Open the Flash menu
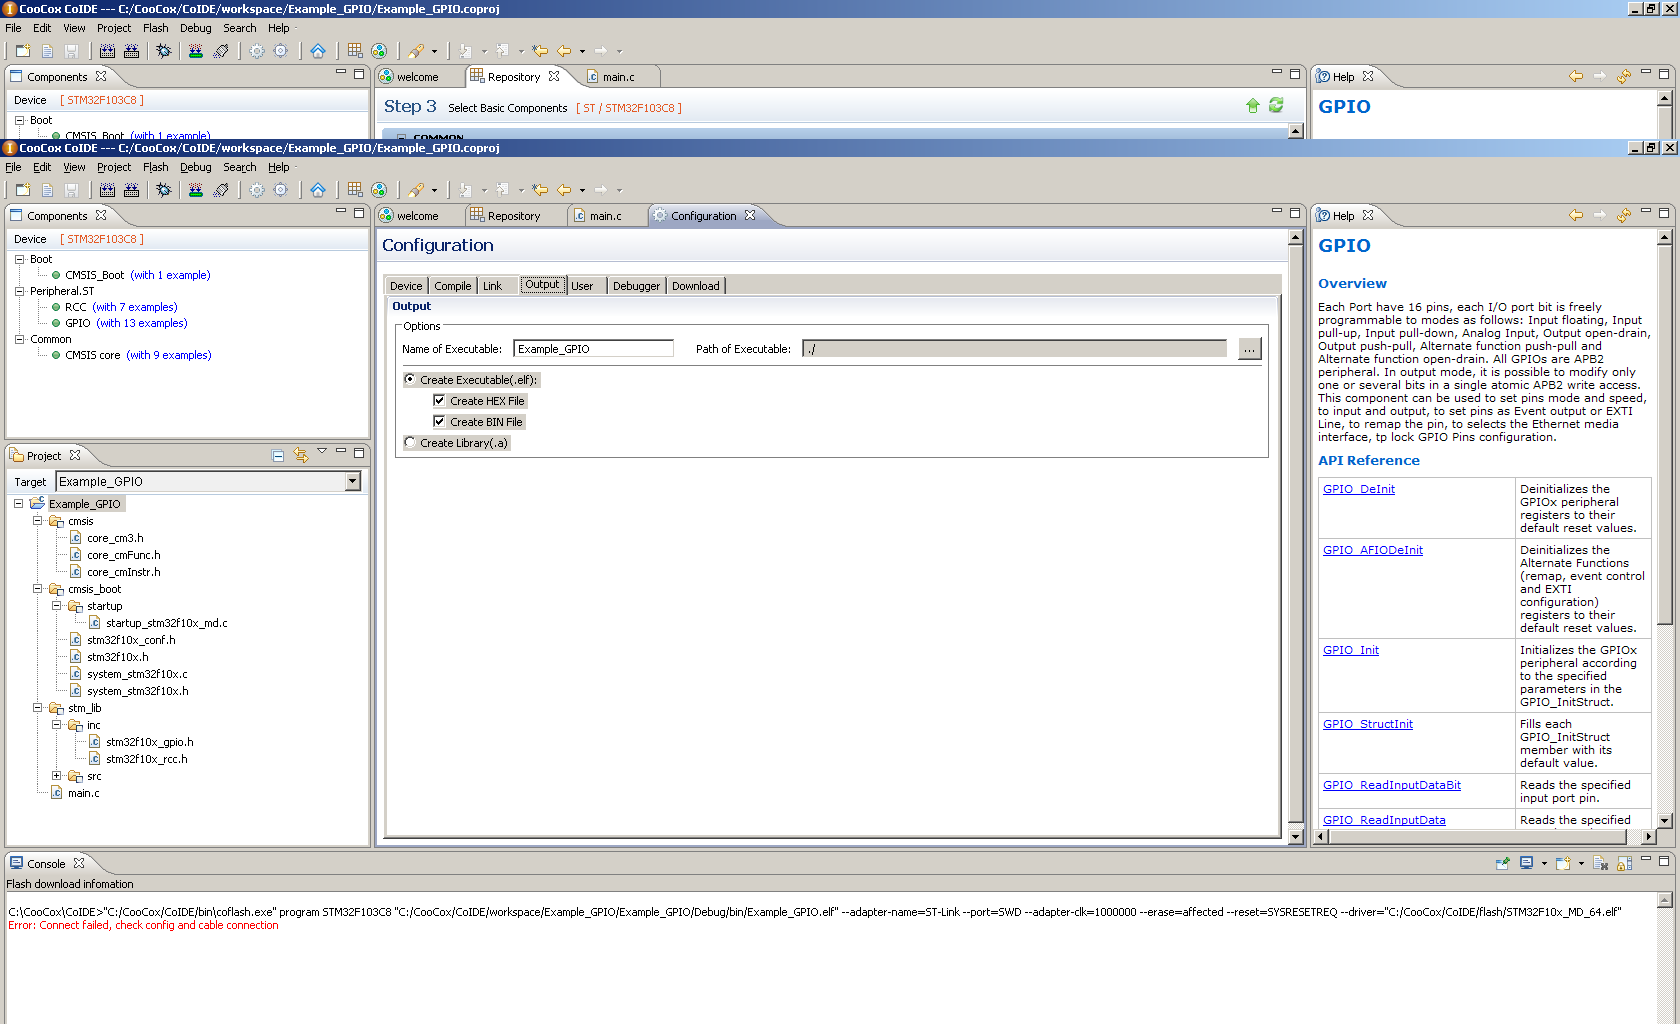 155,167
